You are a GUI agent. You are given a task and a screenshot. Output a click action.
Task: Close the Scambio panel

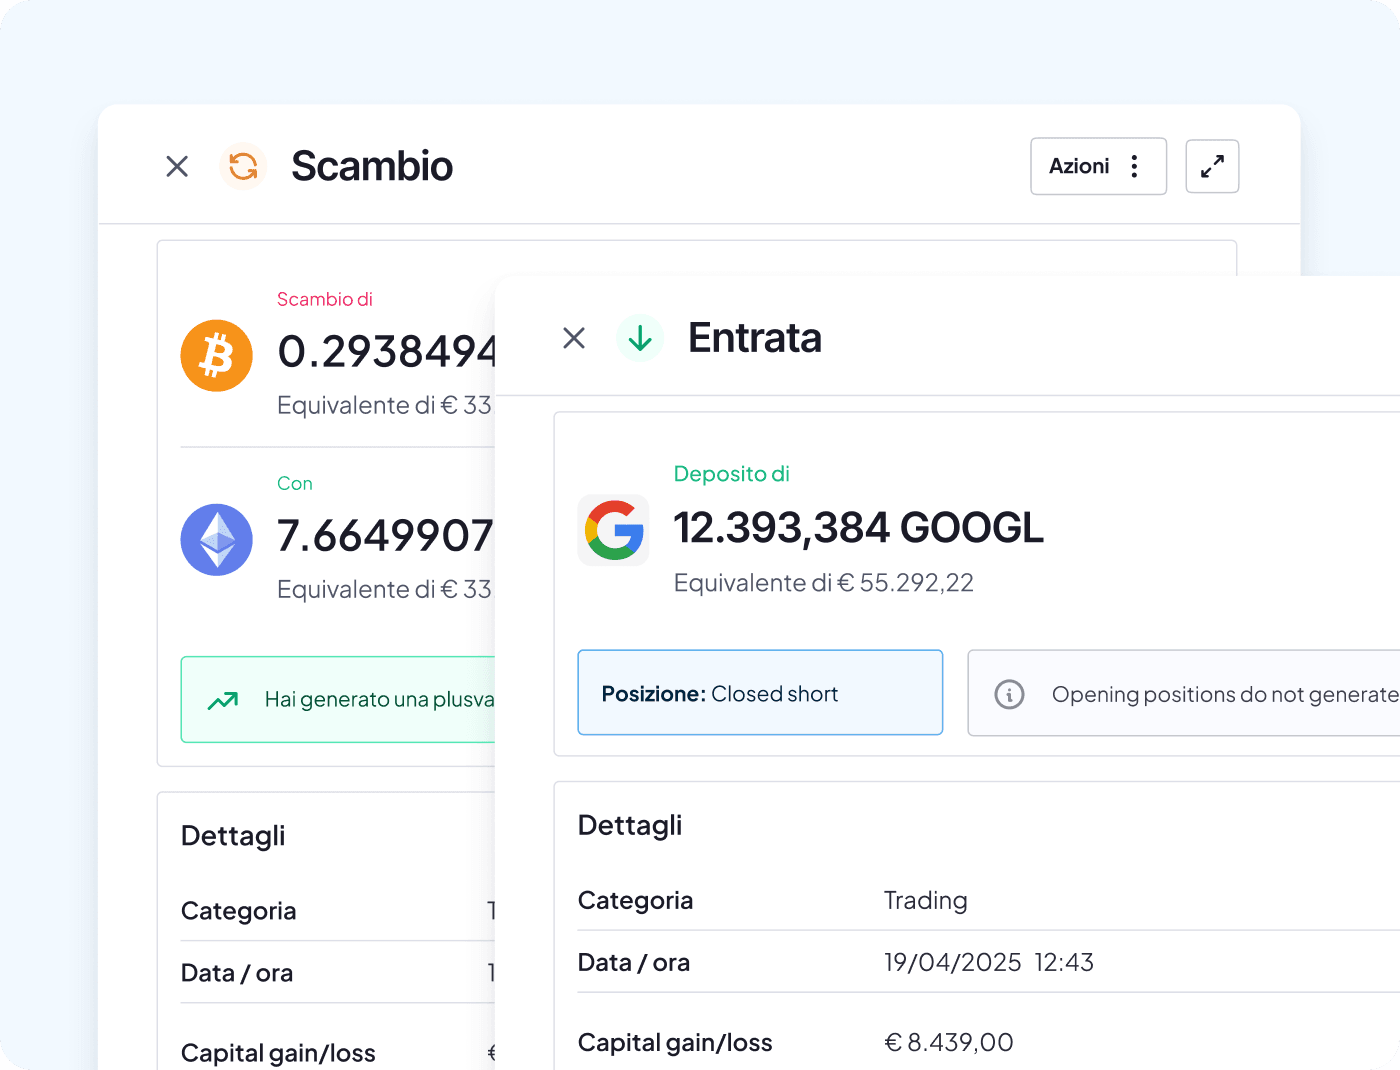point(177,166)
